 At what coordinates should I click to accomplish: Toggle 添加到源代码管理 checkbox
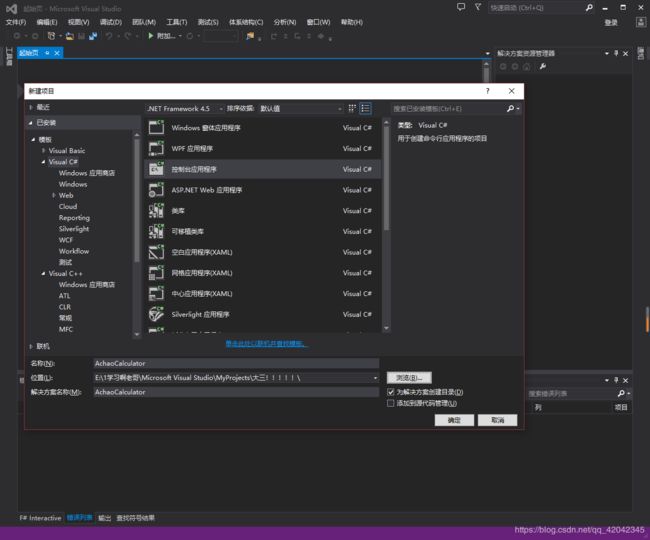click(x=390, y=403)
